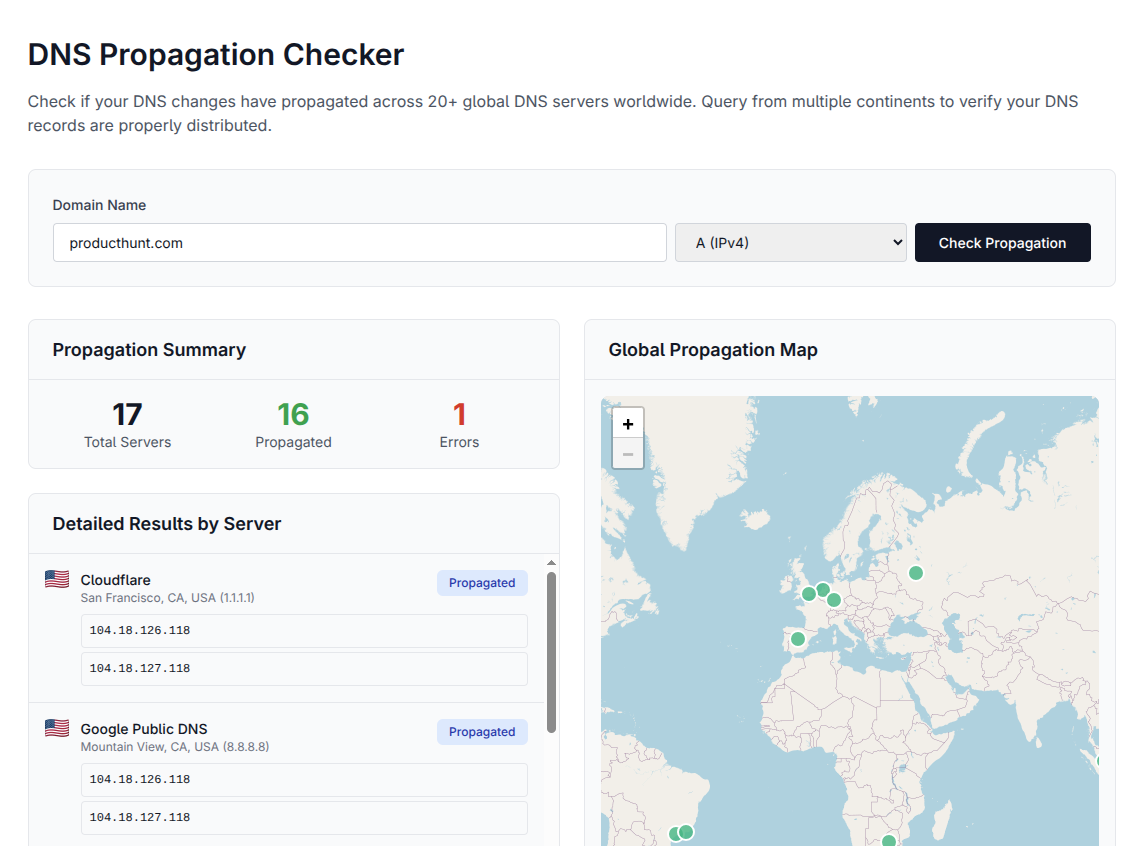Select Google Public DNS 104.18.127.118 result
1132x846 pixels.
(304, 818)
